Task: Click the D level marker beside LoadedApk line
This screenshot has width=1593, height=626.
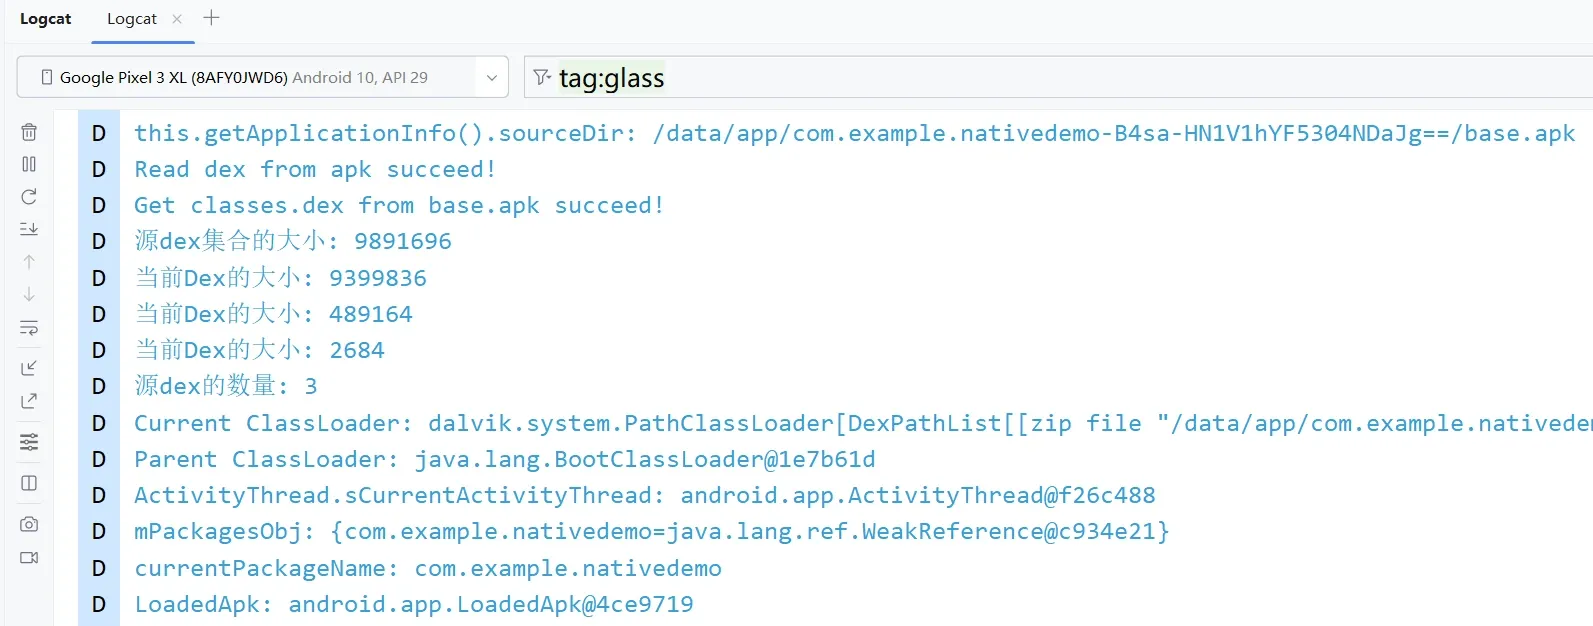Action: pyautogui.click(x=99, y=604)
